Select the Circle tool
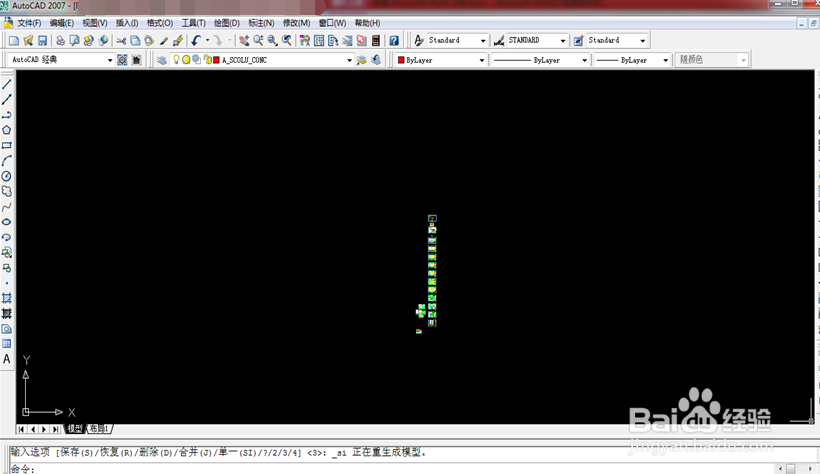Image resolution: width=820 pixels, height=474 pixels. pos(7,176)
